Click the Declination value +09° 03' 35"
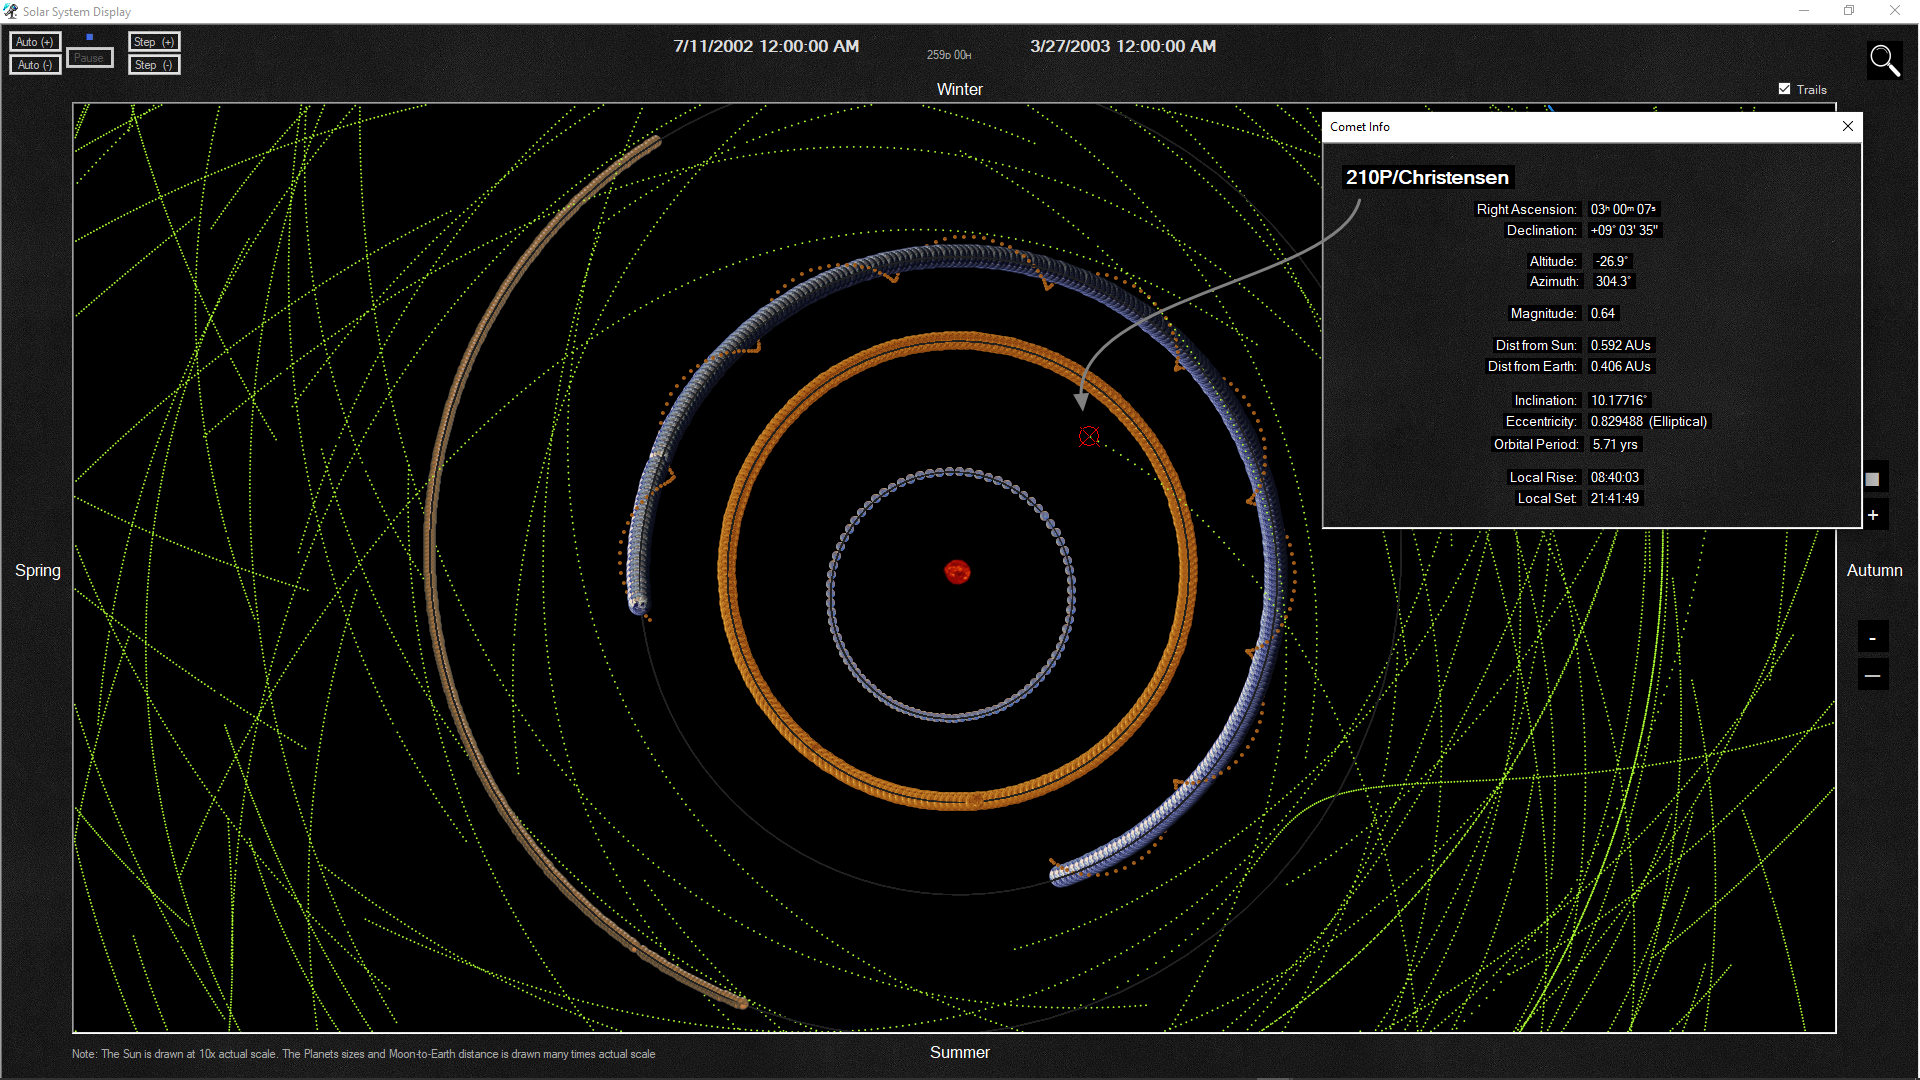The image size is (1920, 1080). 1624,230
